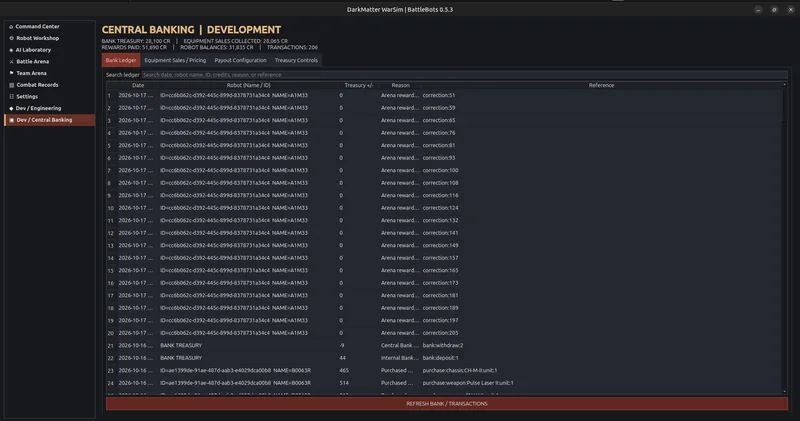
Task: Click the AI Laboratory sidebar icon
Action: (11, 50)
